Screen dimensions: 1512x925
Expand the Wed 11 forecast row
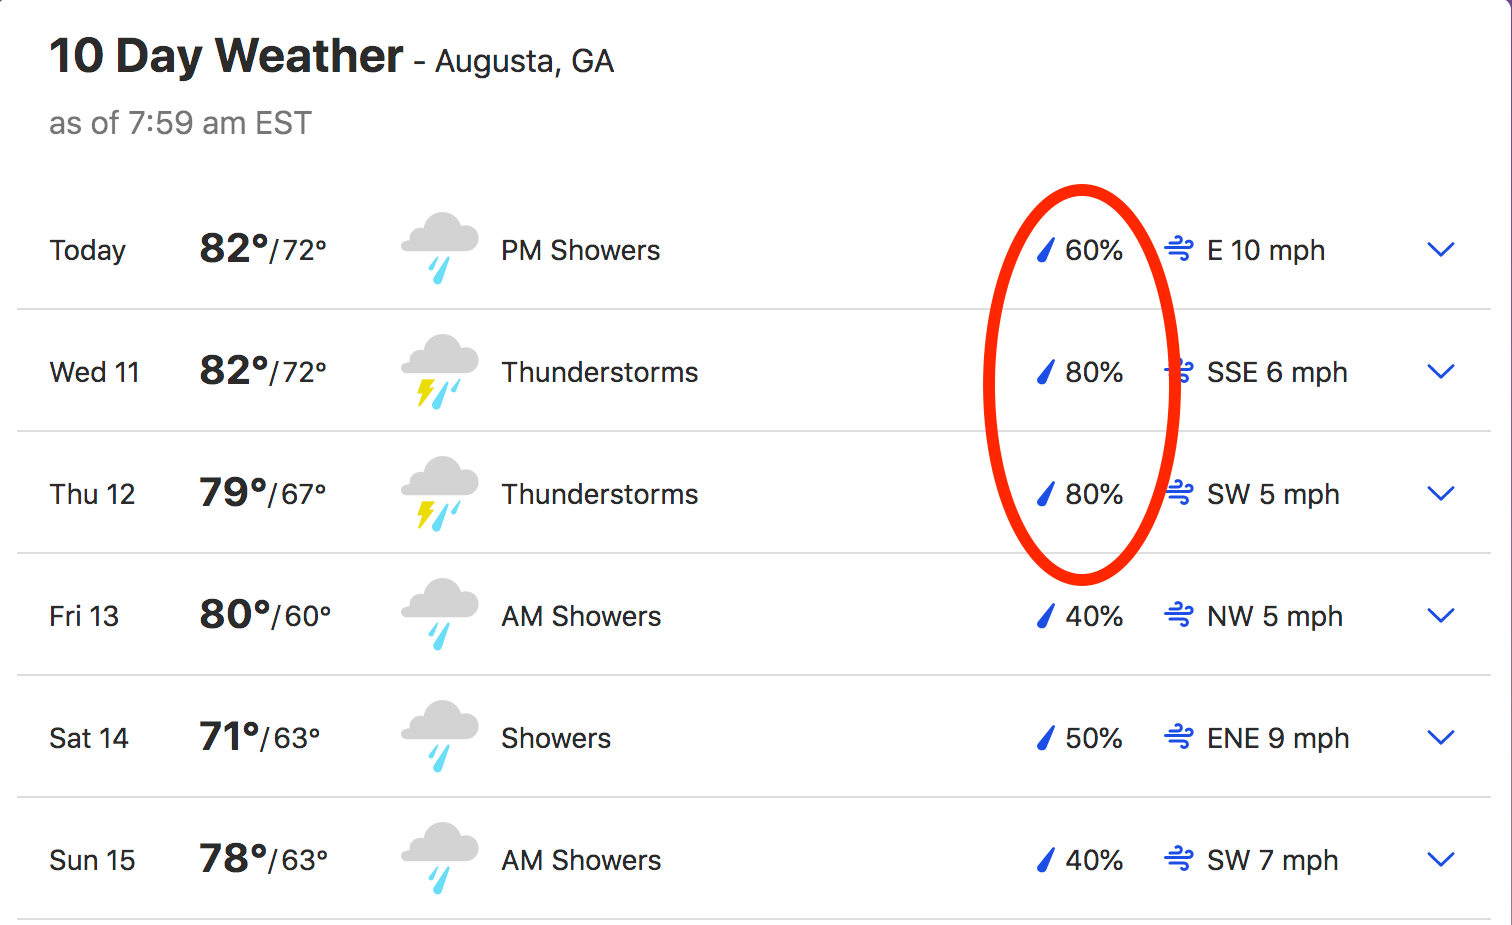pyautogui.click(x=1440, y=371)
